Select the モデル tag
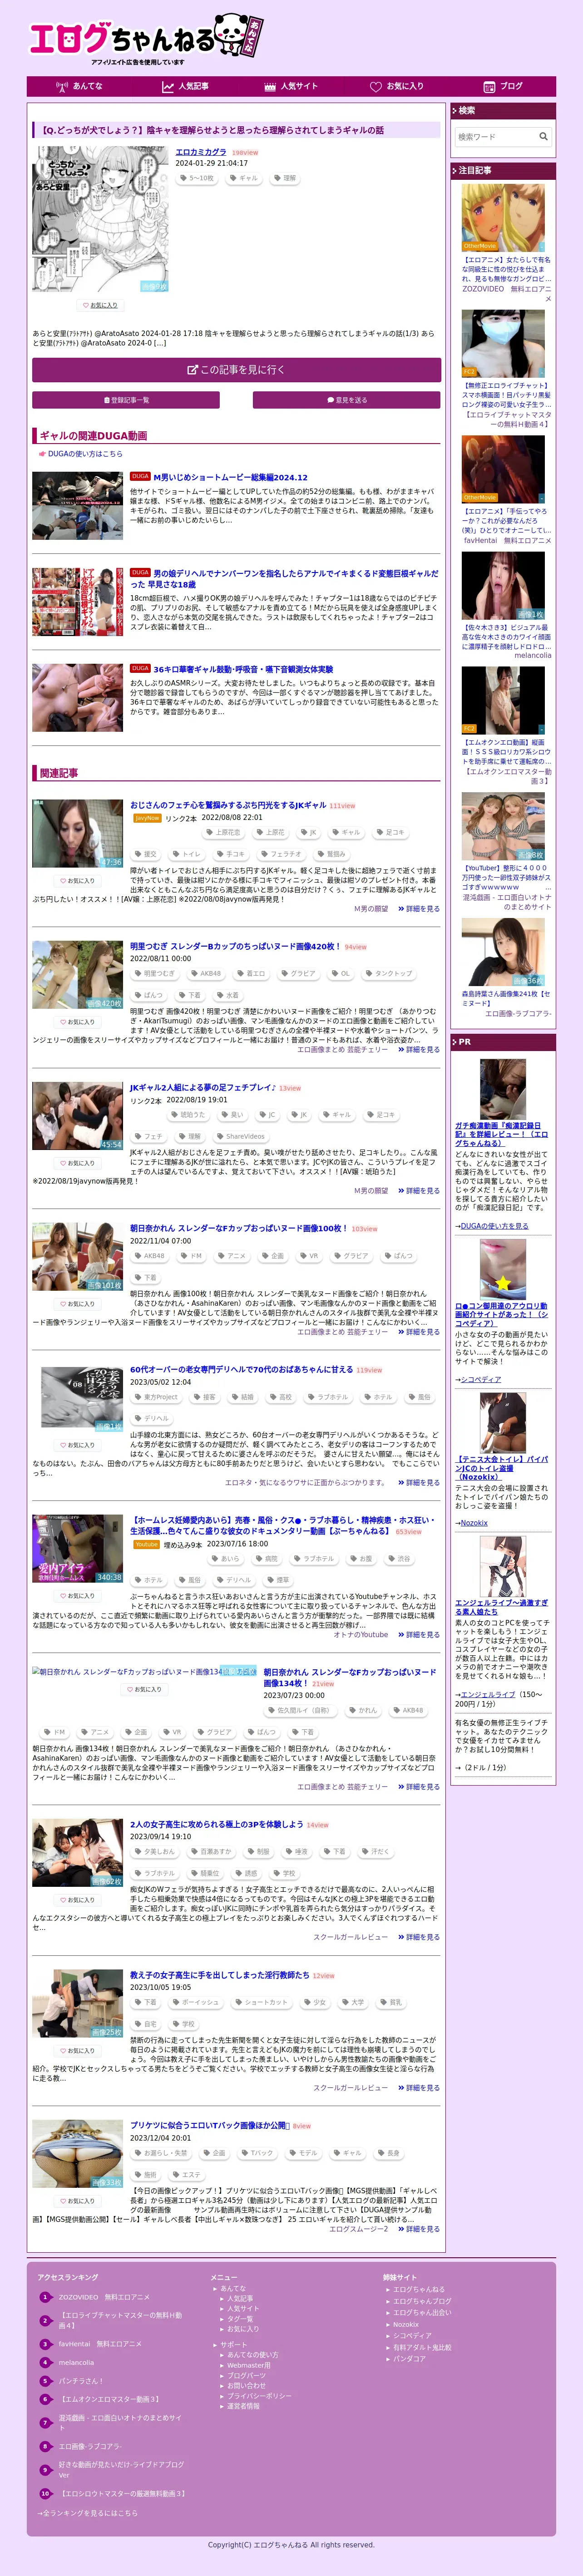This screenshot has width=583, height=2576. 304,2153
